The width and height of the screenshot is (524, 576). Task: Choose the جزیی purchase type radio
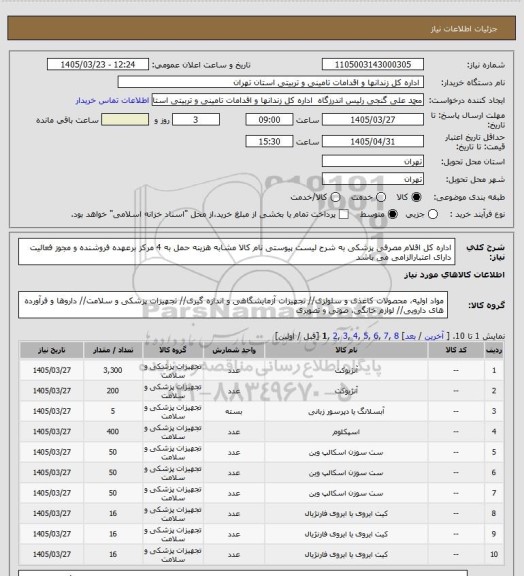[x=433, y=214]
